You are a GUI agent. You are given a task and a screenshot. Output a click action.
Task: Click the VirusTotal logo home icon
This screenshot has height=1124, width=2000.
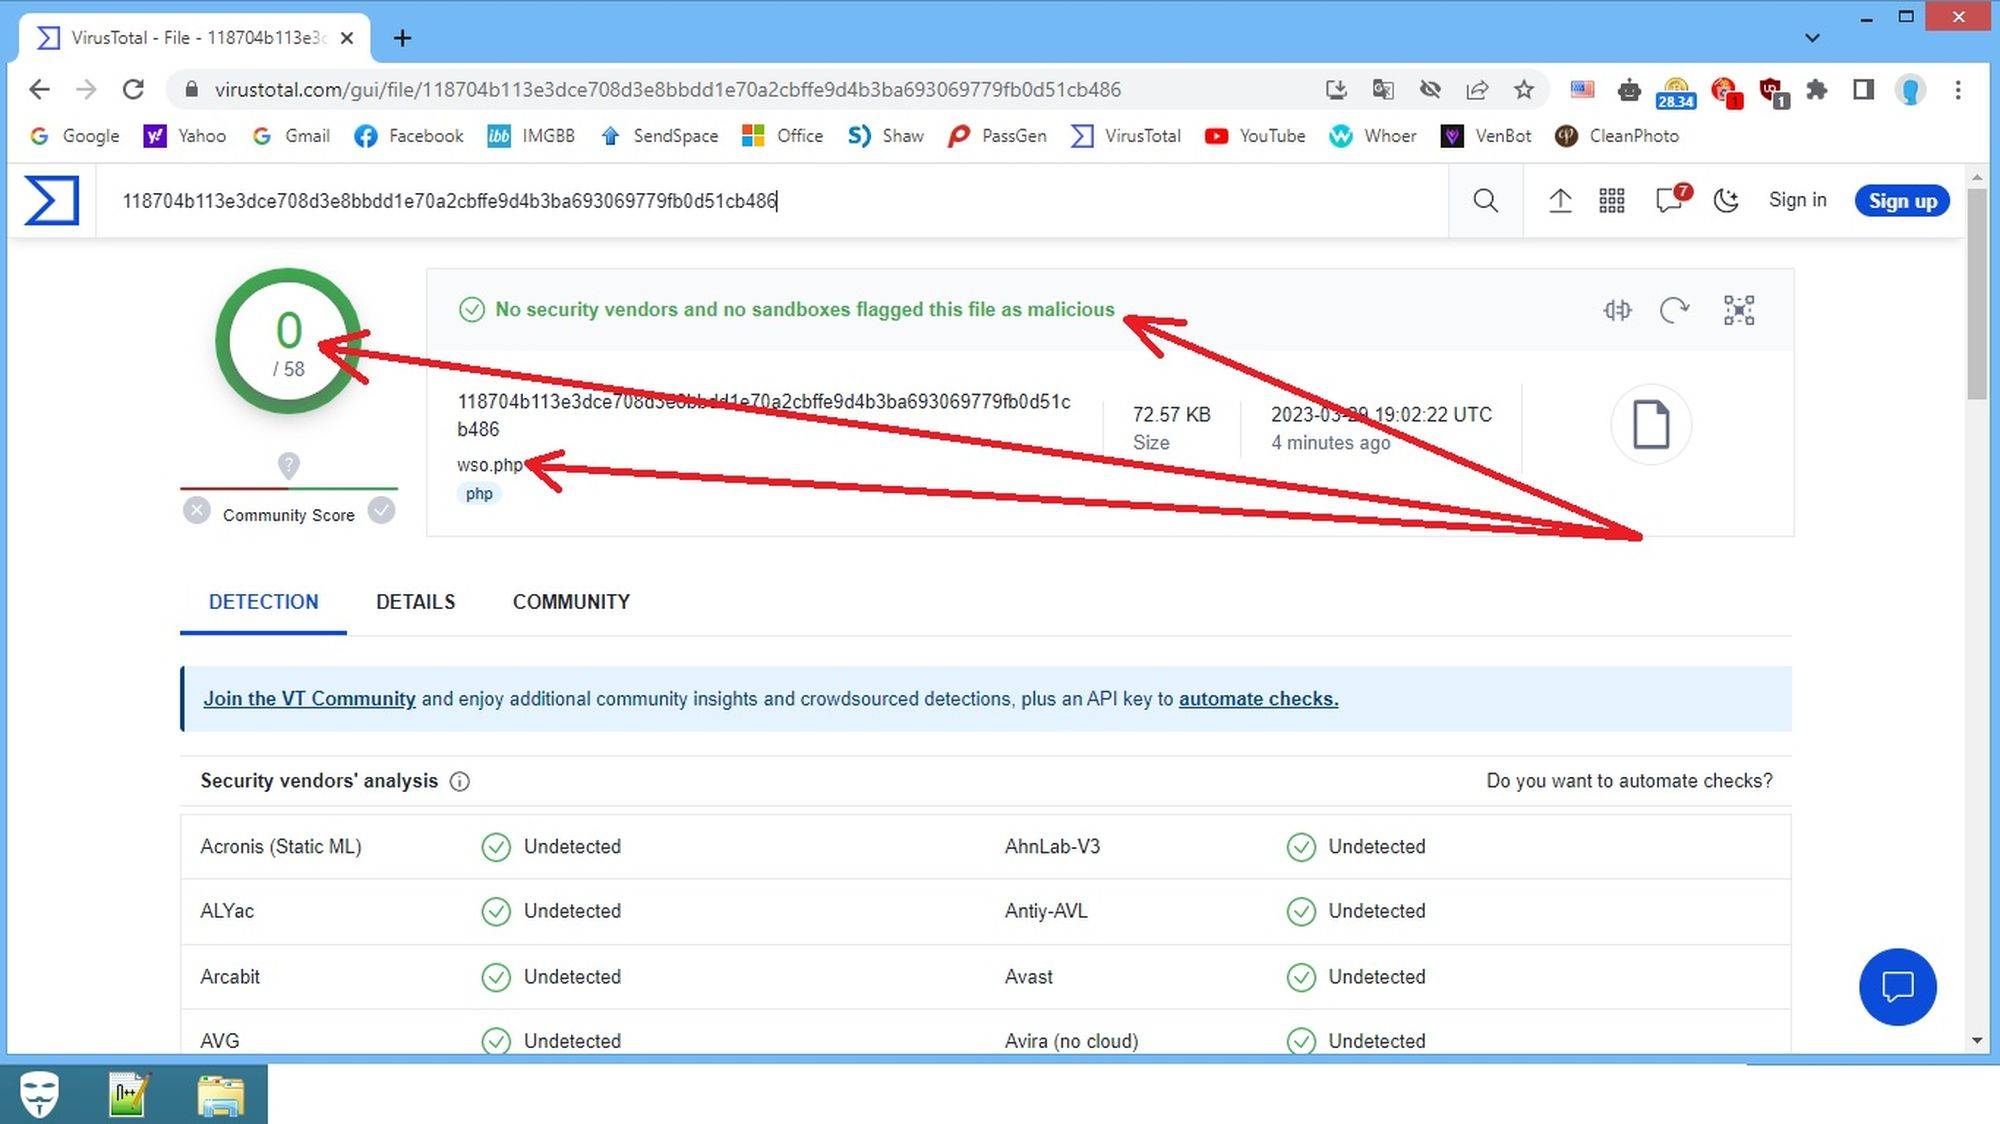coord(52,200)
